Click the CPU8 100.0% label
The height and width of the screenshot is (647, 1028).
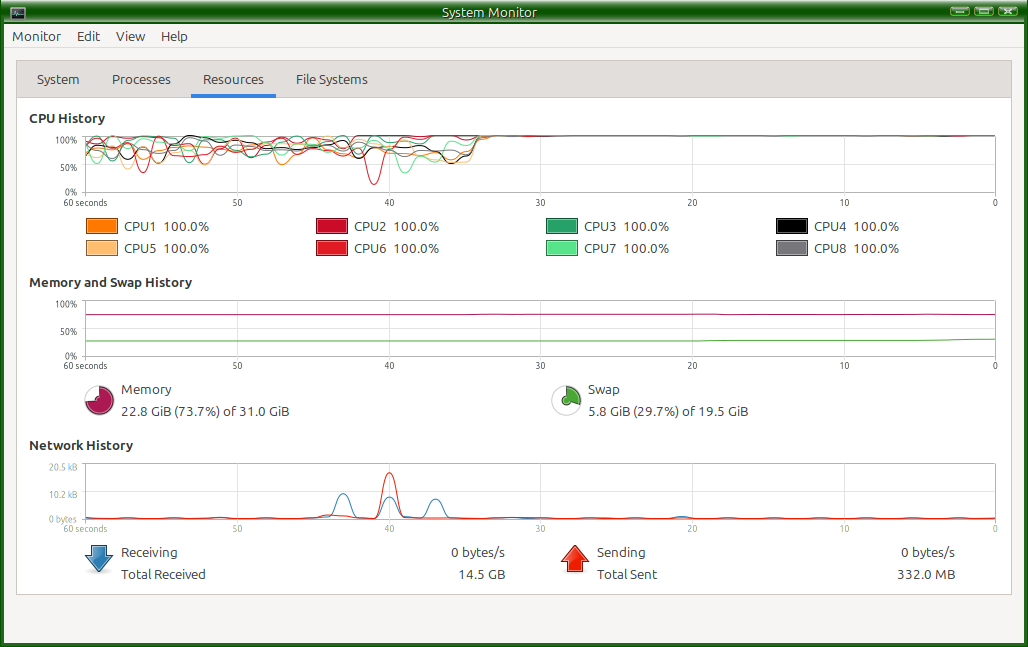[x=857, y=249]
